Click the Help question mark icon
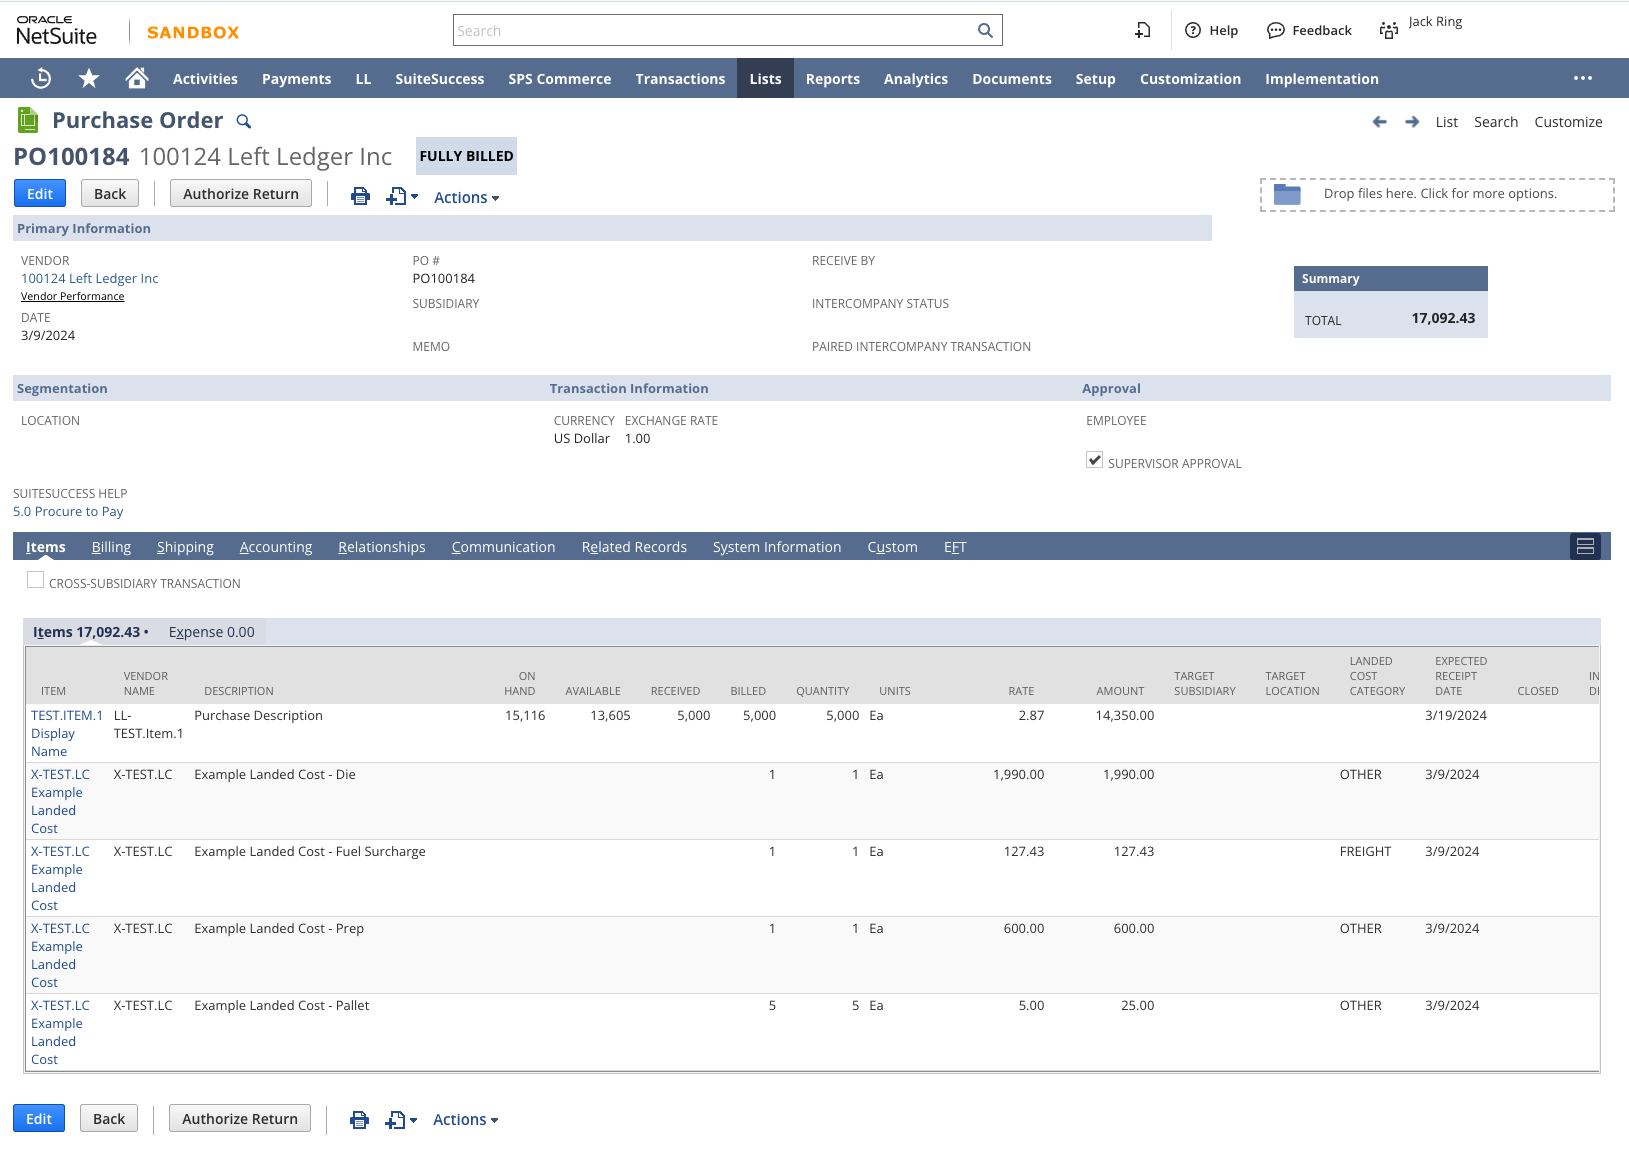The height and width of the screenshot is (1150, 1629). click(x=1193, y=30)
